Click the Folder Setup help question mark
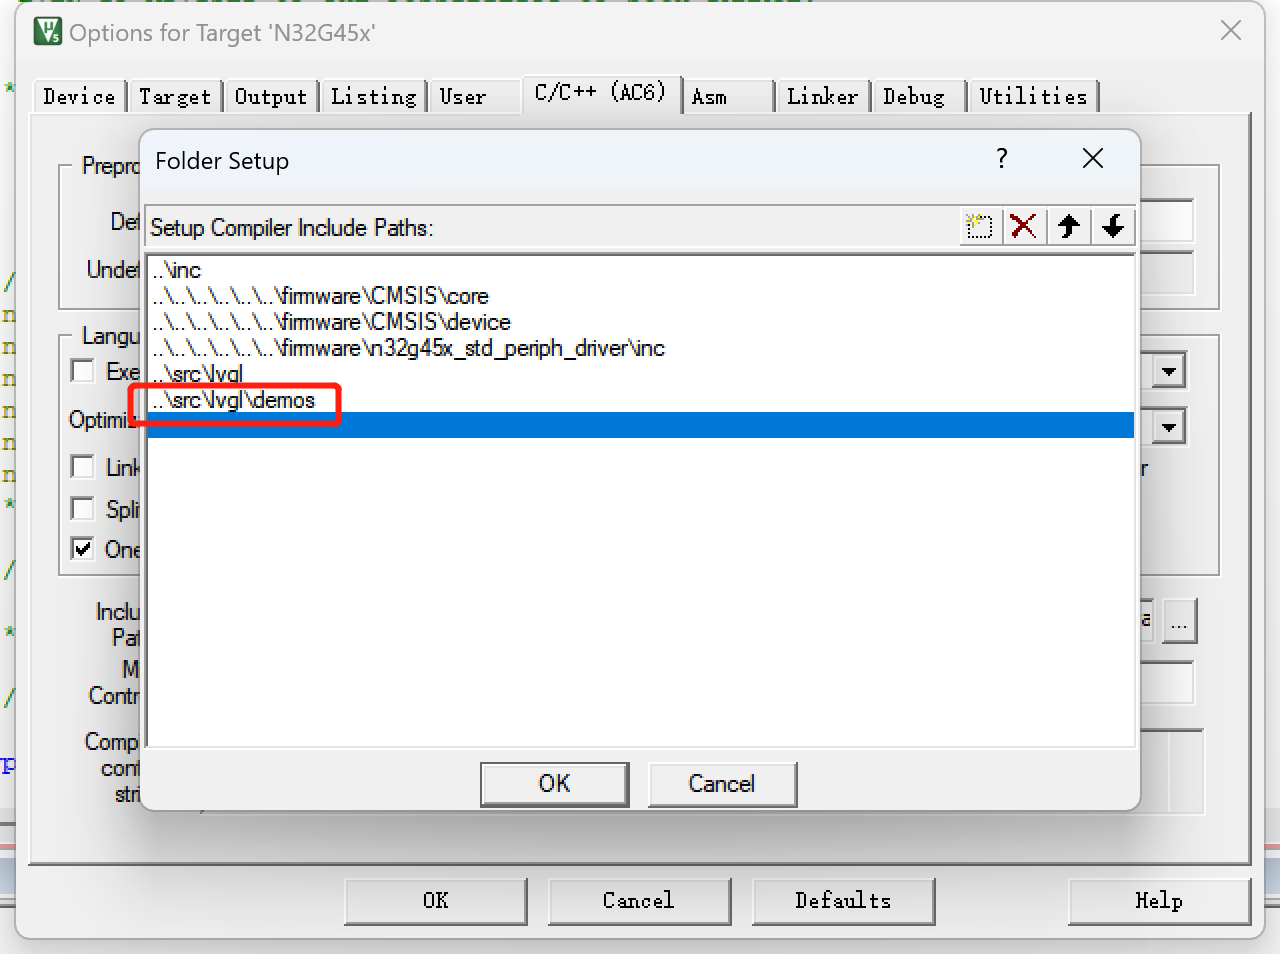Screen dimensions: 1280x954 tap(1001, 159)
